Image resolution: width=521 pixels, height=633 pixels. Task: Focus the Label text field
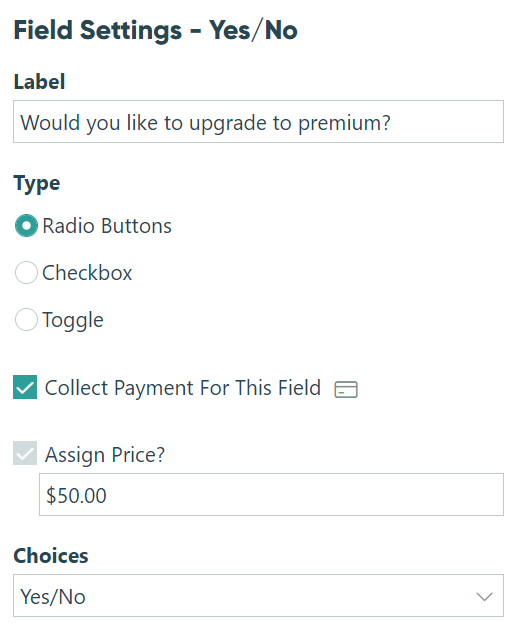point(258,122)
